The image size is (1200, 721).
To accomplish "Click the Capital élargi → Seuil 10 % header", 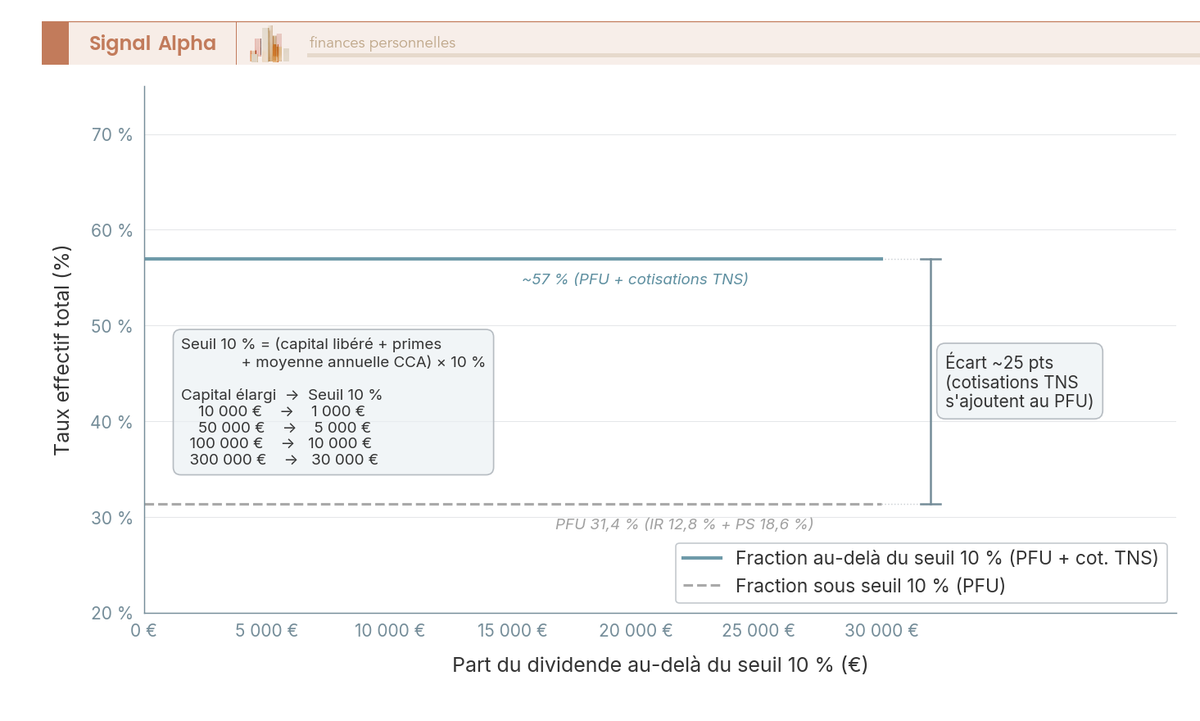I will pos(281,395).
